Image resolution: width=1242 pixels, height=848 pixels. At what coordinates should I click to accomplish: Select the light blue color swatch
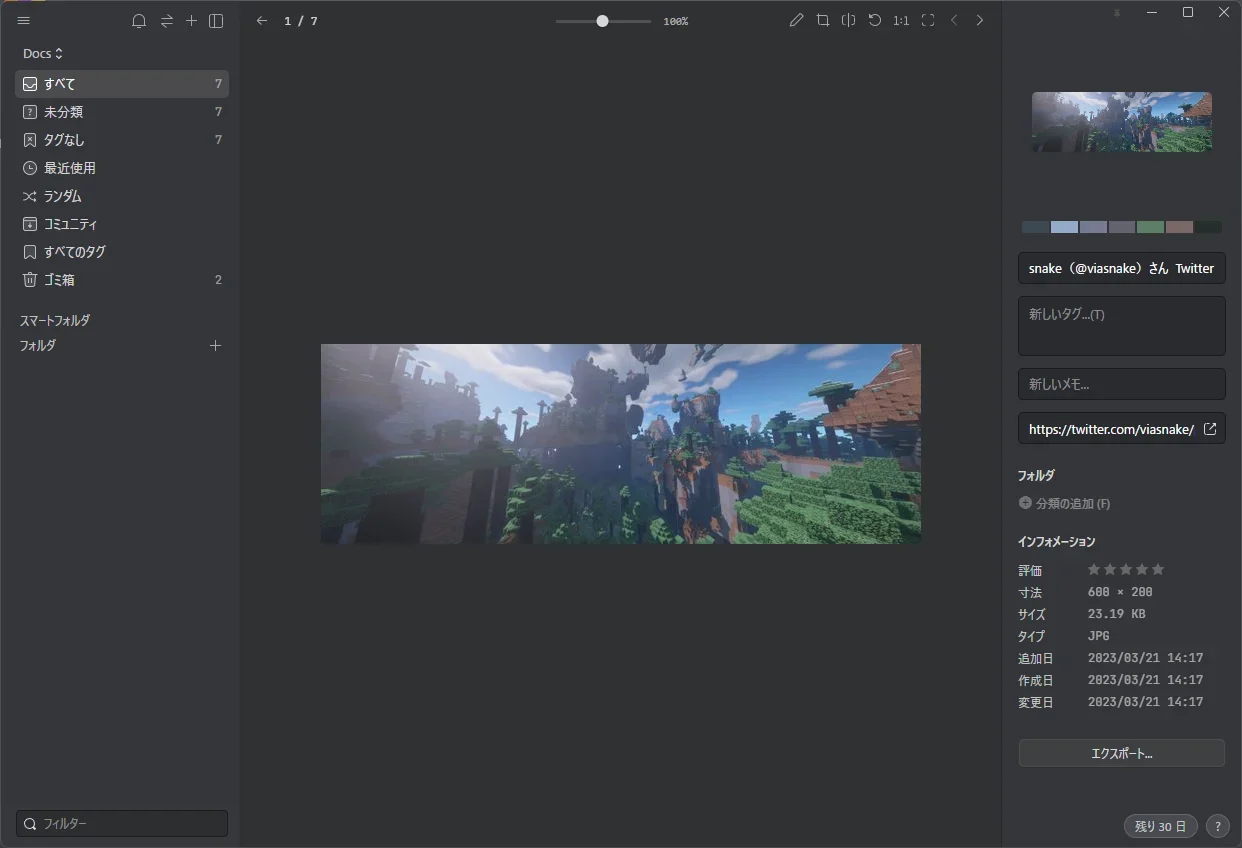1064,227
